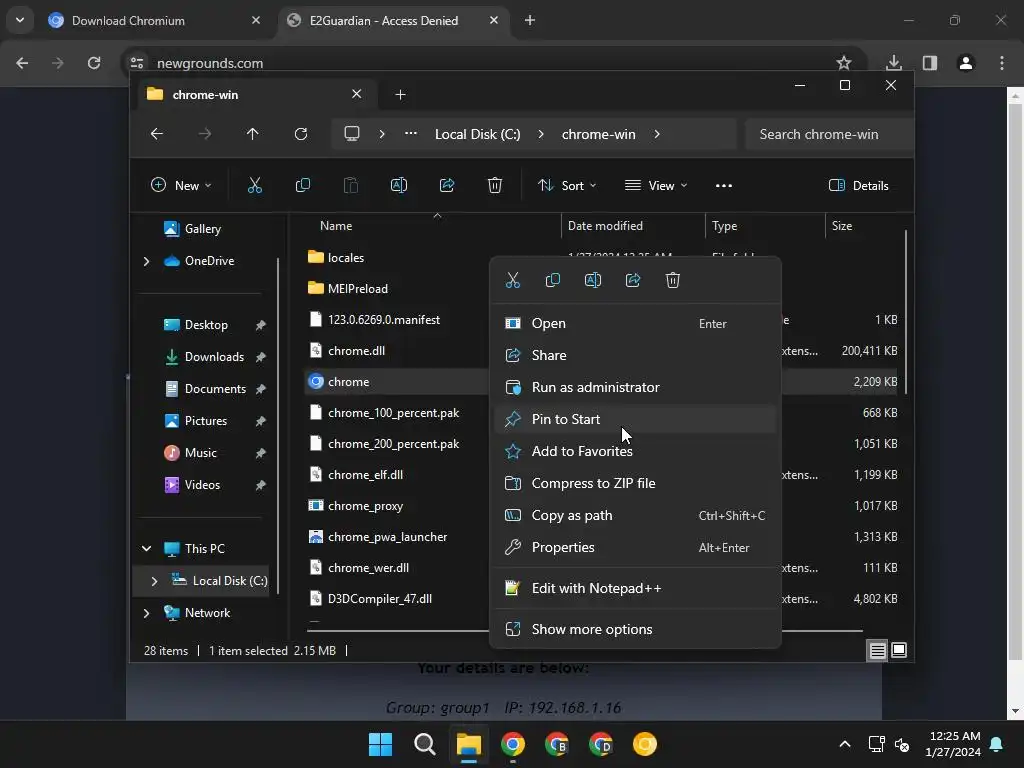Bookmark this page with star icon
The image size is (1024, 768).
[x=844, y=63]
